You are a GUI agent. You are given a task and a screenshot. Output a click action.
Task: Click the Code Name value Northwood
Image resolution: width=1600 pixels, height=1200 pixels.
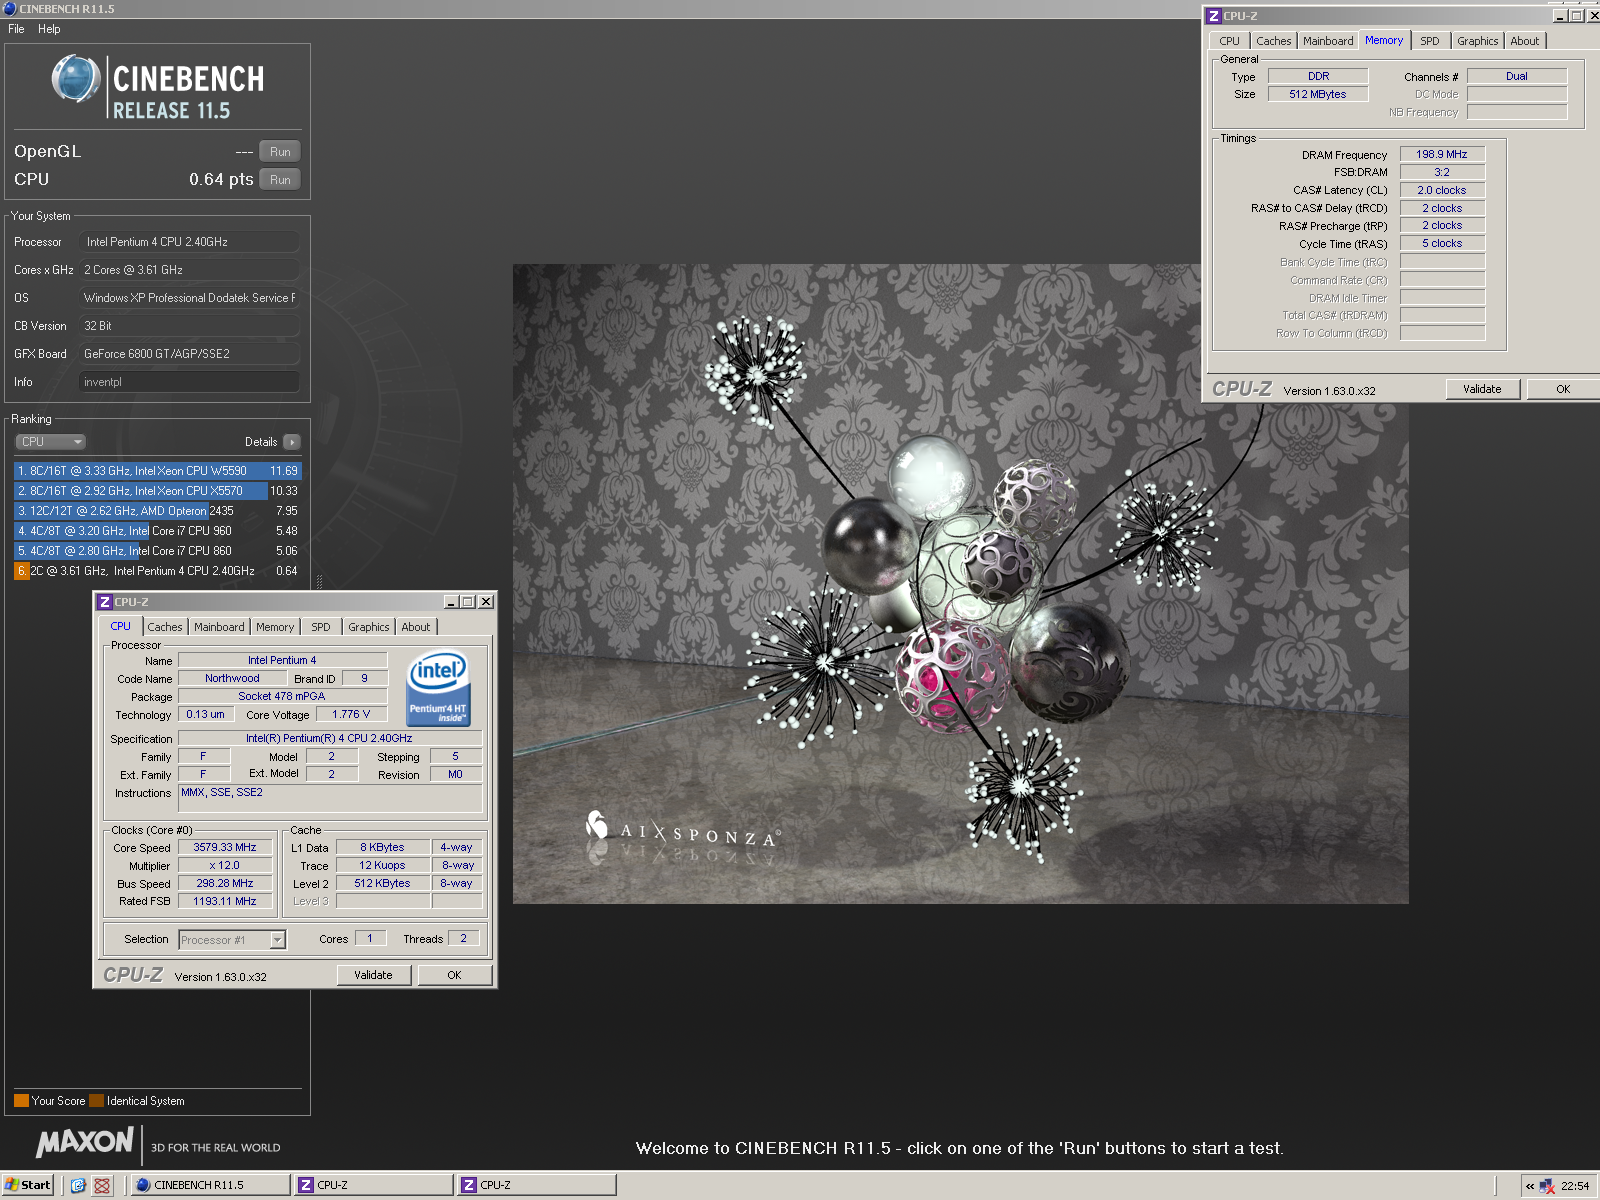click(232, 678)
